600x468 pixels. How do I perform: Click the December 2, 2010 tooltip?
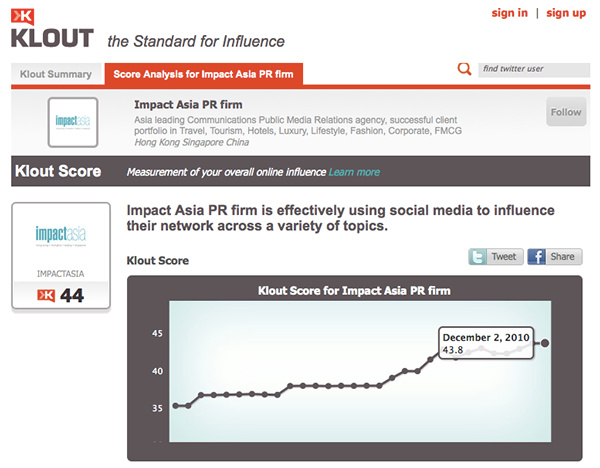[486, 343]
